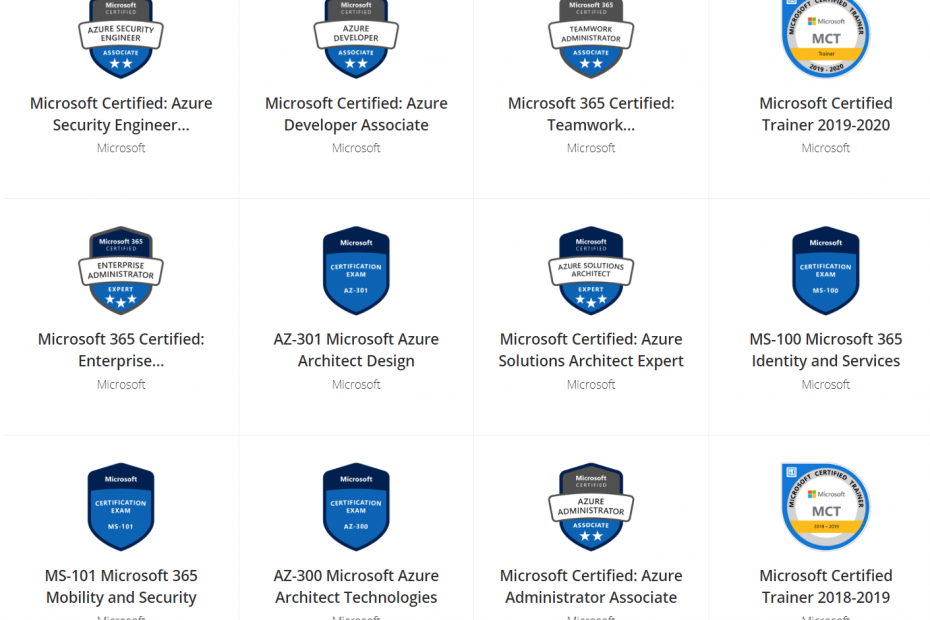Screen dimensions: 930x620
Task: Open the MCT 2019-2020 trainer badge
Action: tap(826, 39)
